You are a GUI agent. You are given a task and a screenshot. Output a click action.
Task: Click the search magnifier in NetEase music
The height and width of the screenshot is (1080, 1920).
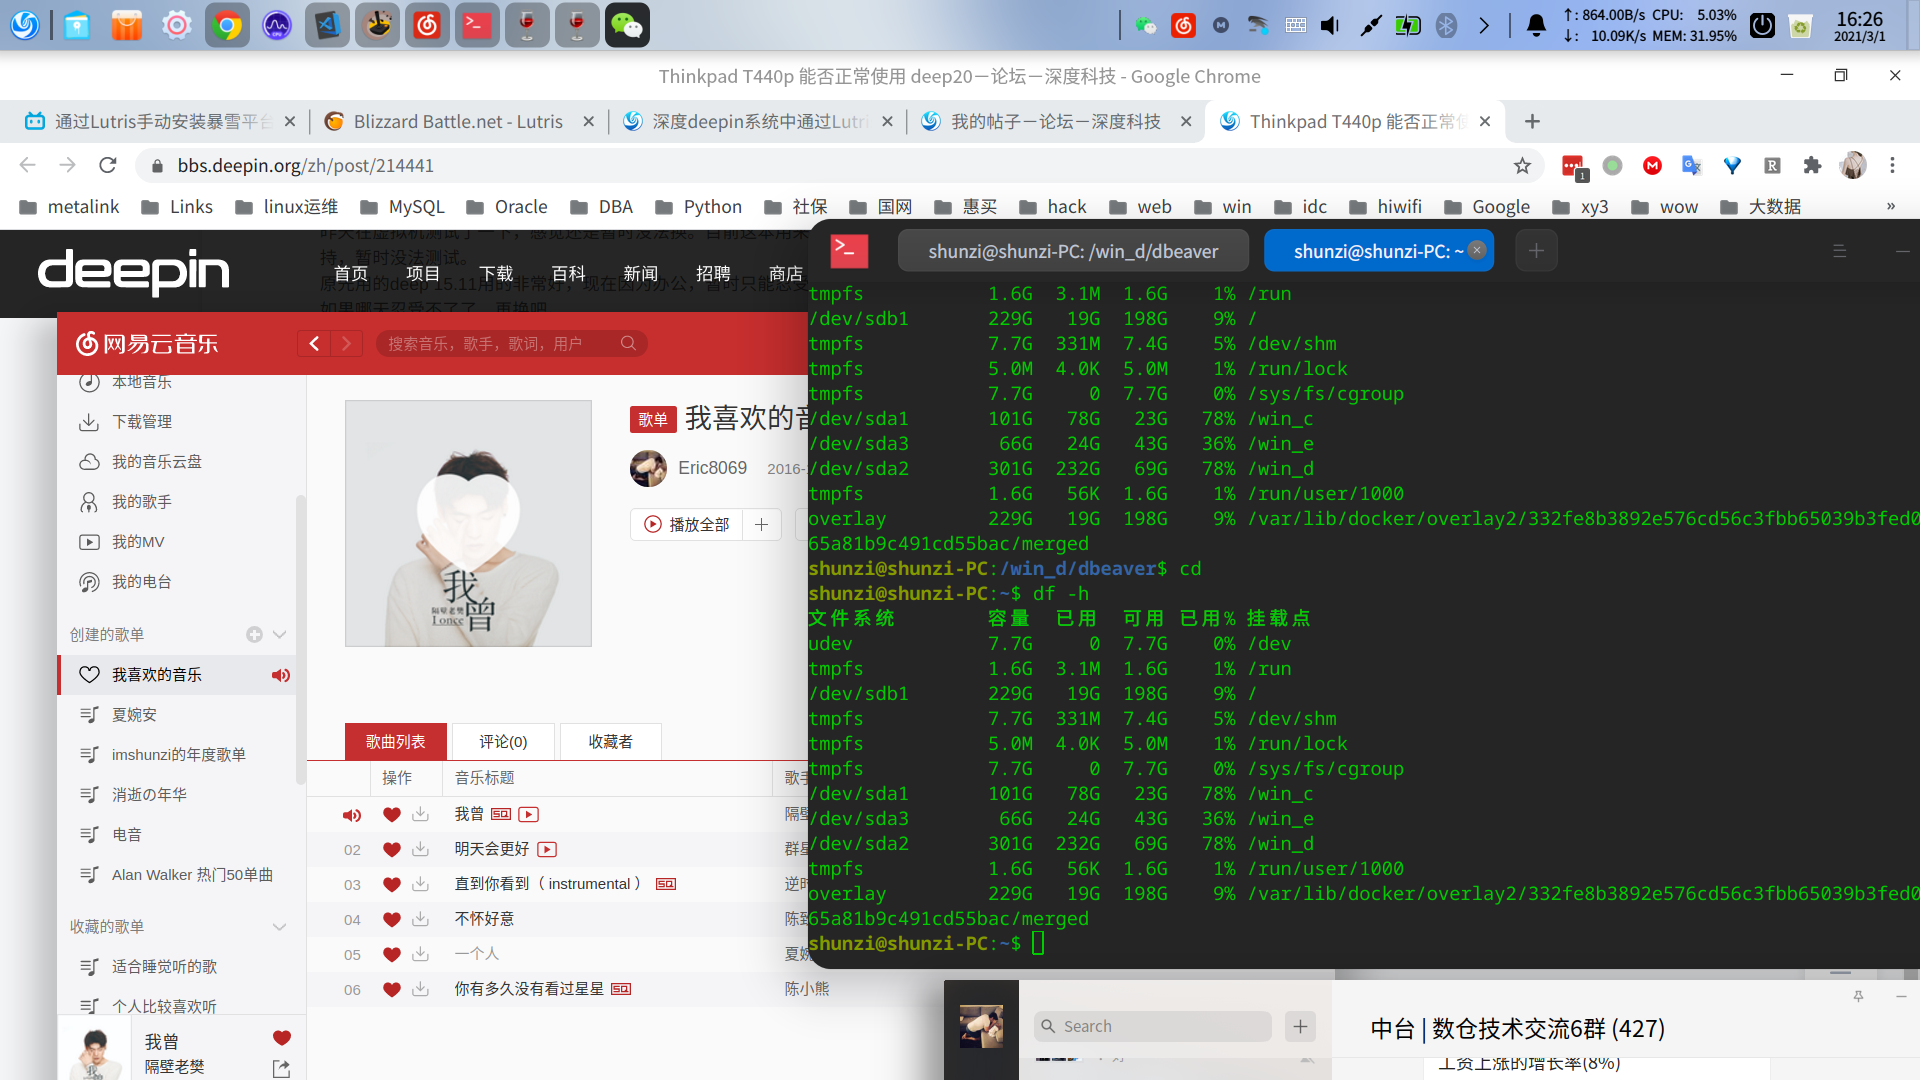pos(628,343)
